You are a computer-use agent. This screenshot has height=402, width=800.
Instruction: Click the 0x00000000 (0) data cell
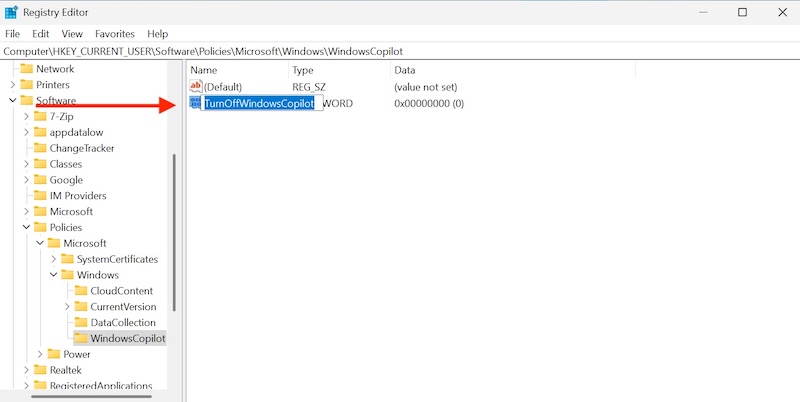(429, 104)
